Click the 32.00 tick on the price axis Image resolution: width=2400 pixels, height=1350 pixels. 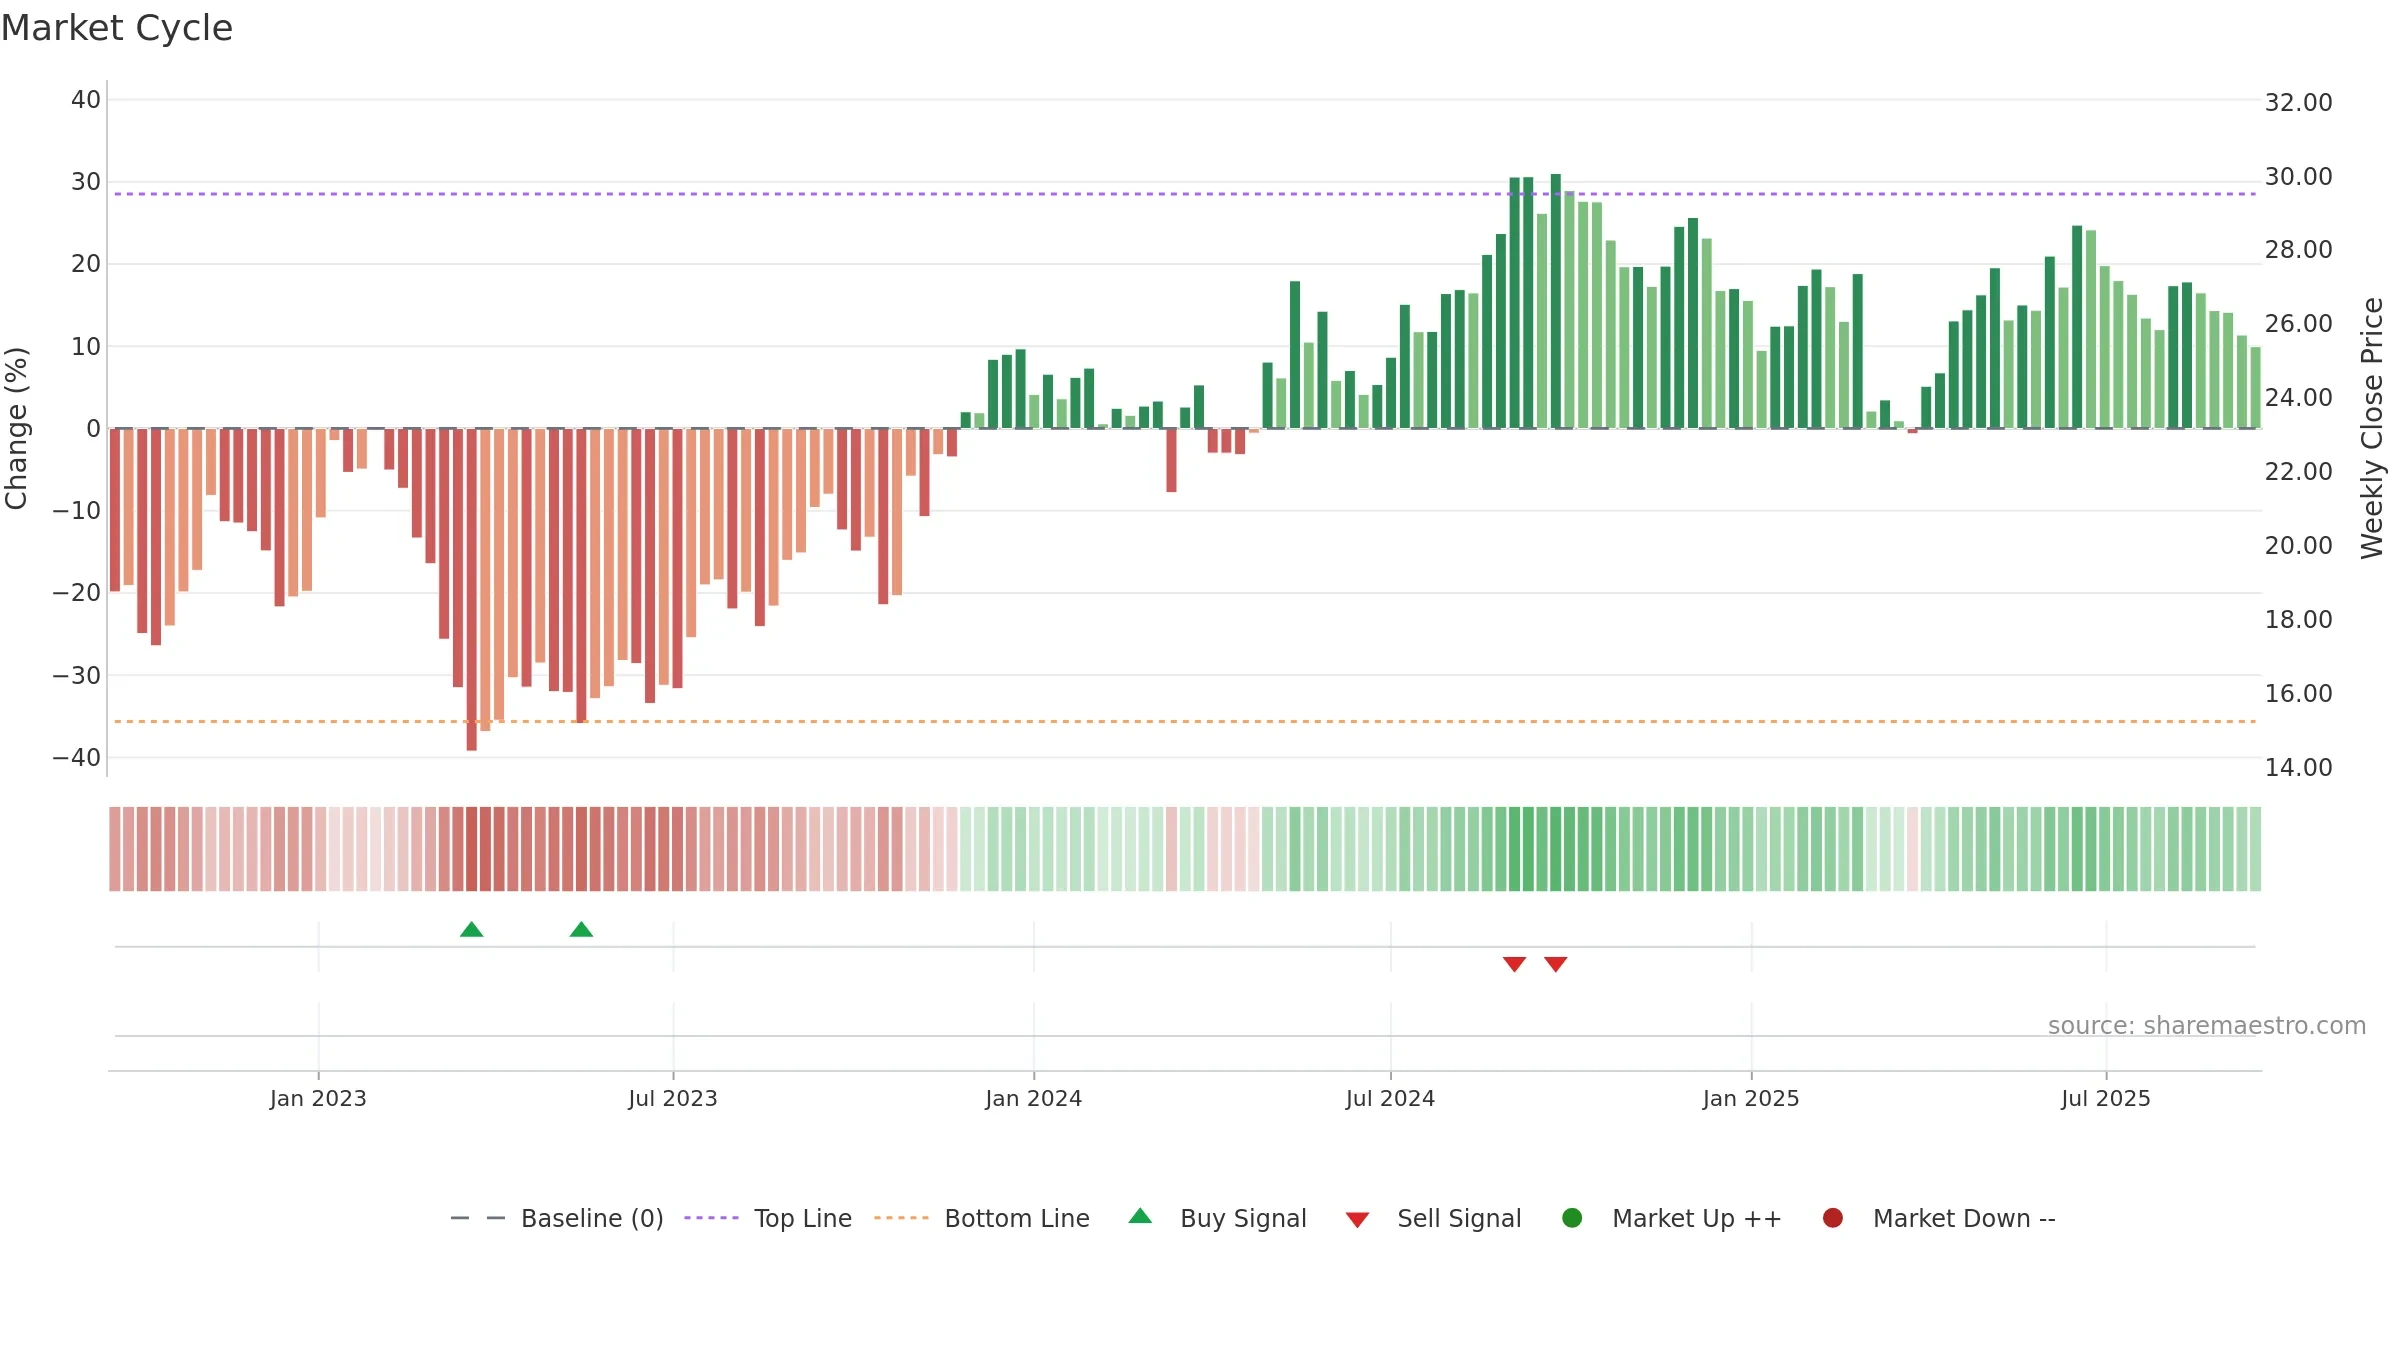point(2298,103)
